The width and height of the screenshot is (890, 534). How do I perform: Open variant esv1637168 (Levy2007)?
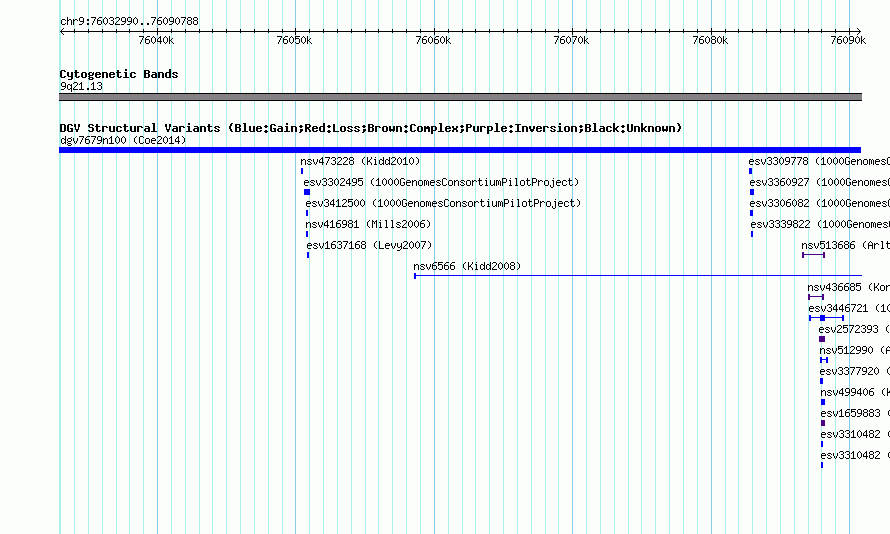point(370,245)
